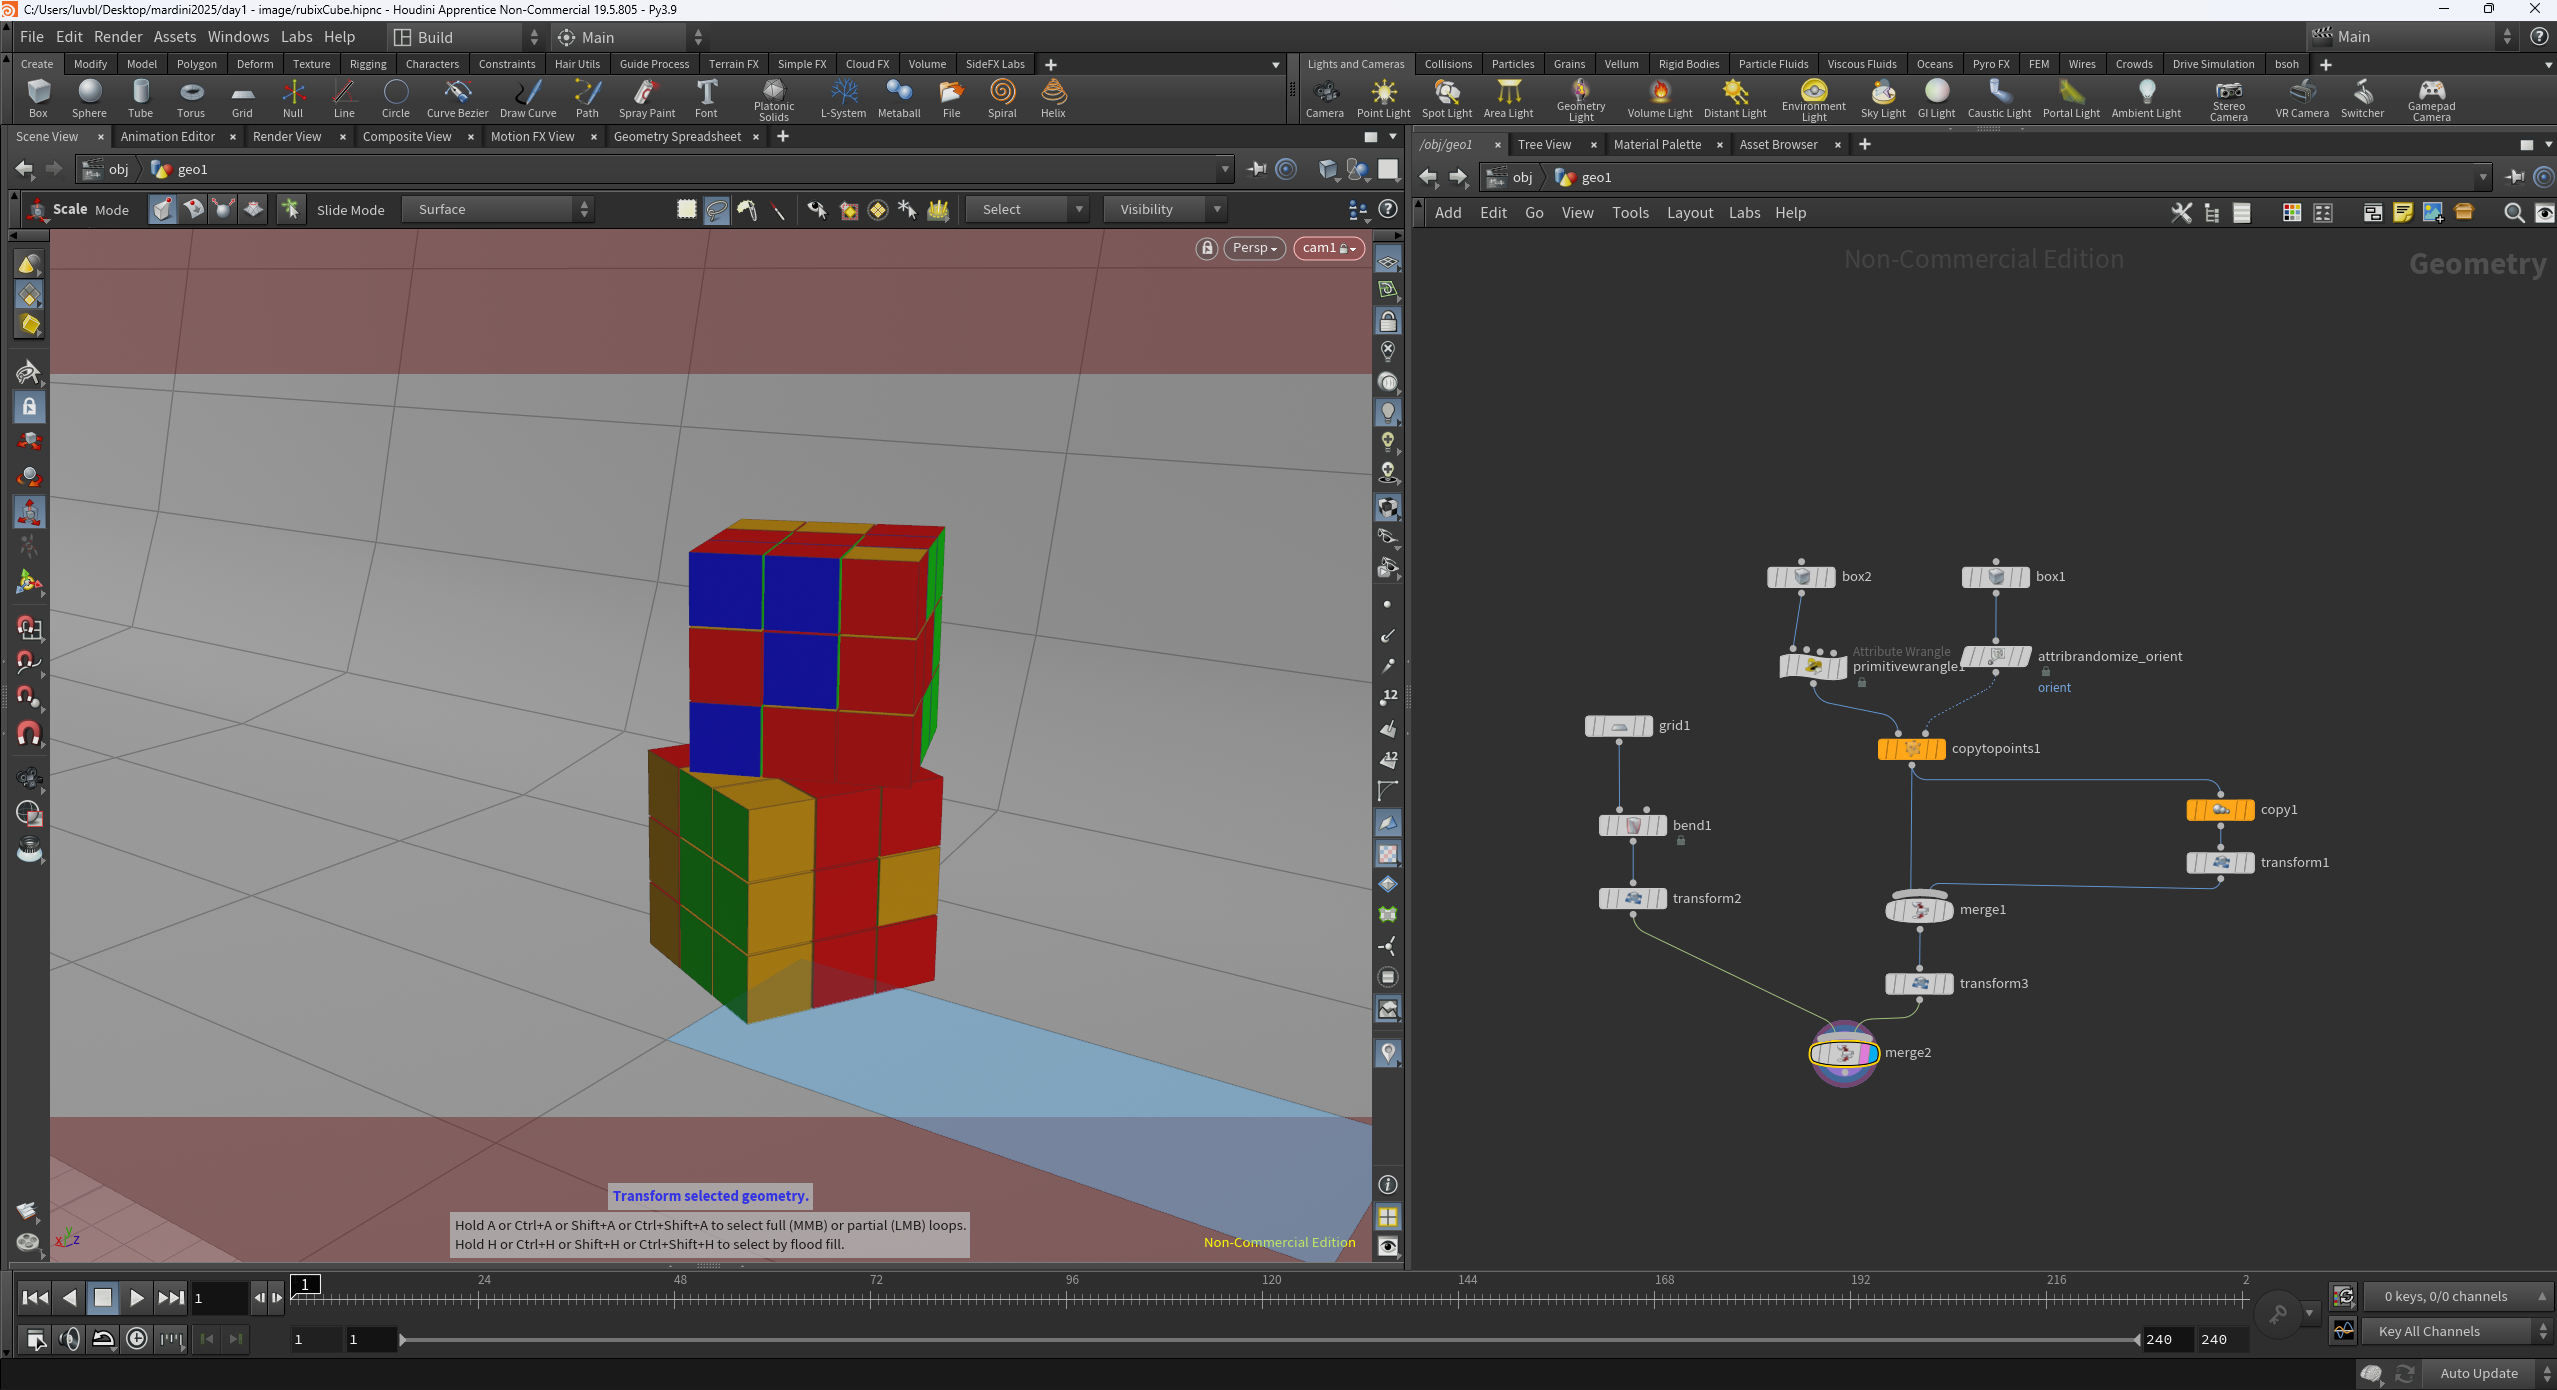Add a Sky Light

(x=1883, y=98)
